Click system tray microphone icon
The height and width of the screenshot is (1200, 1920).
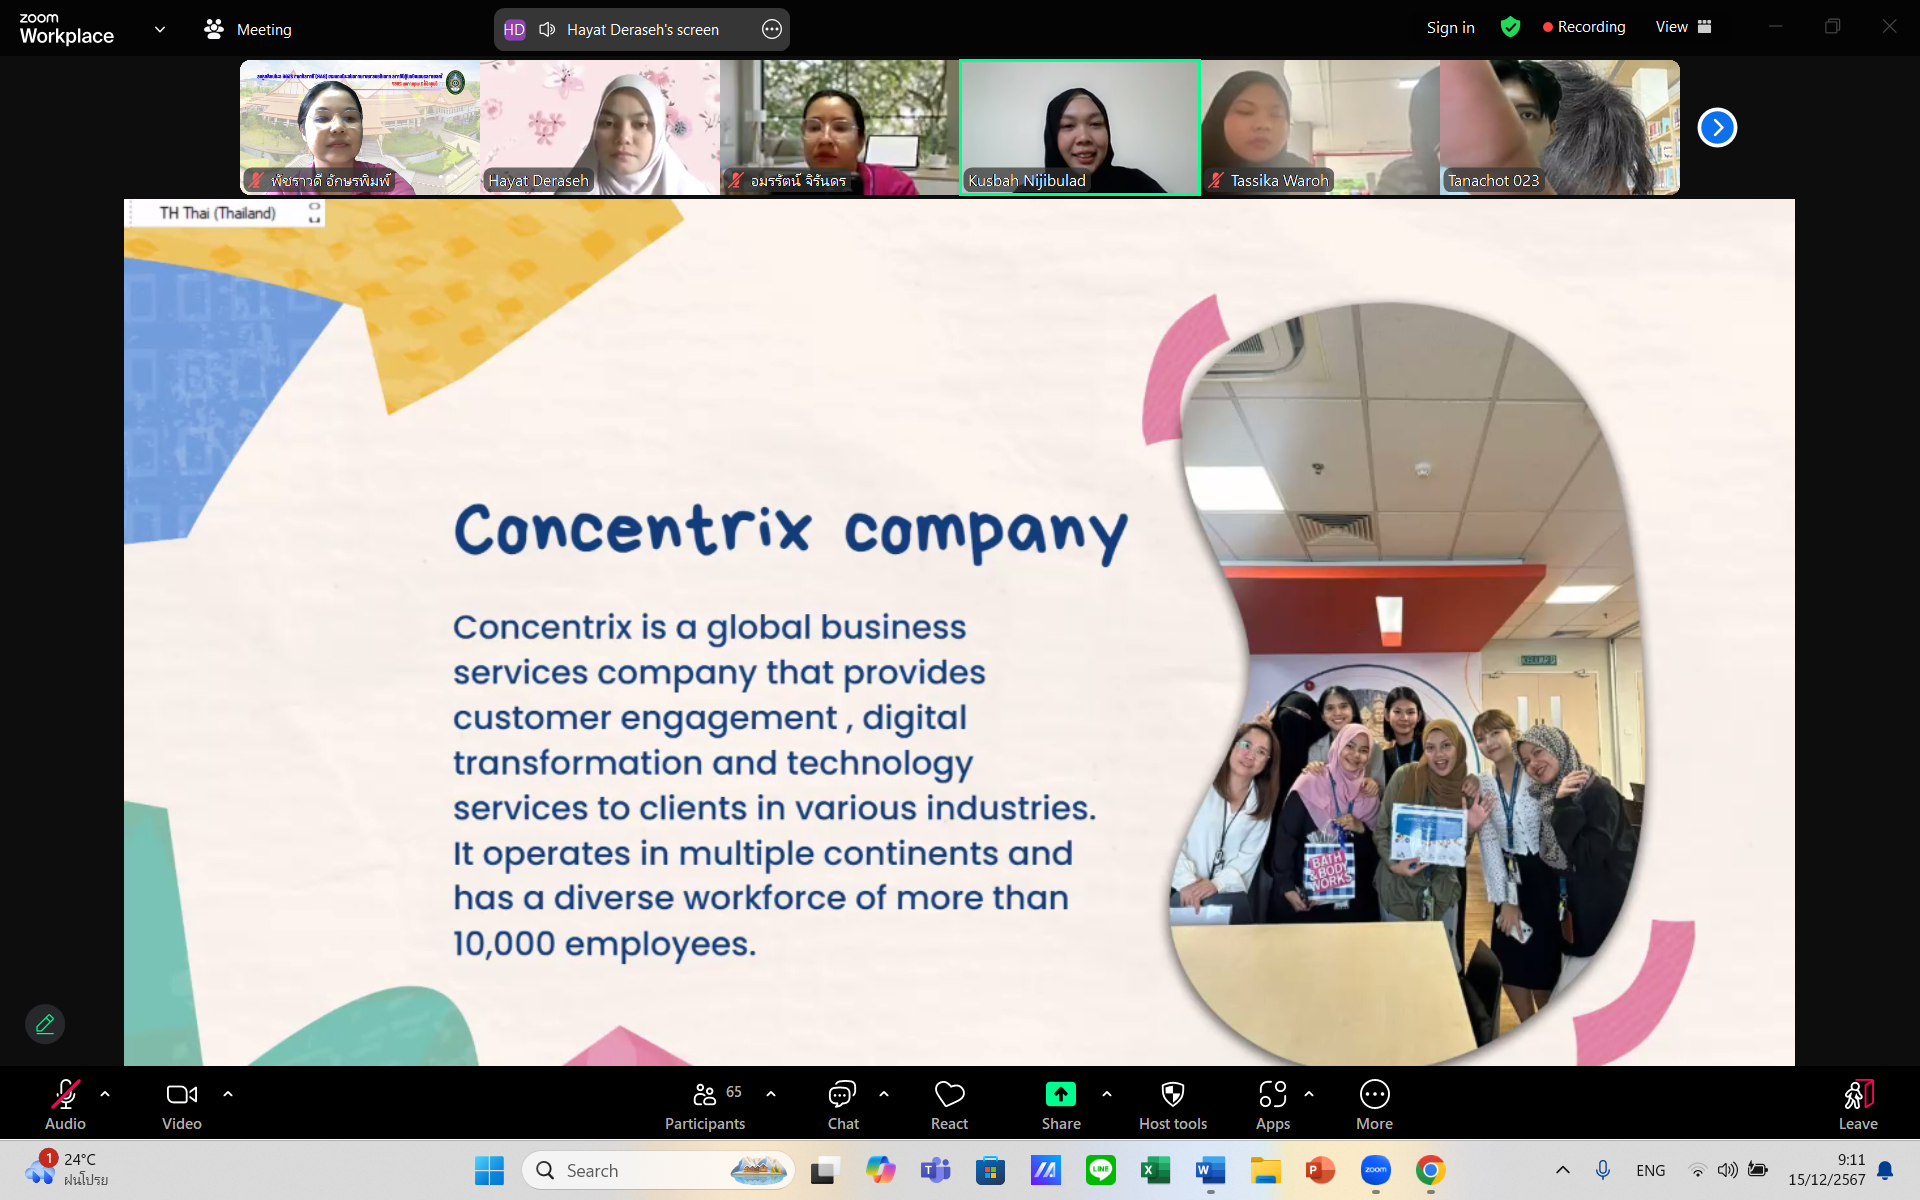(1603, 1170)
